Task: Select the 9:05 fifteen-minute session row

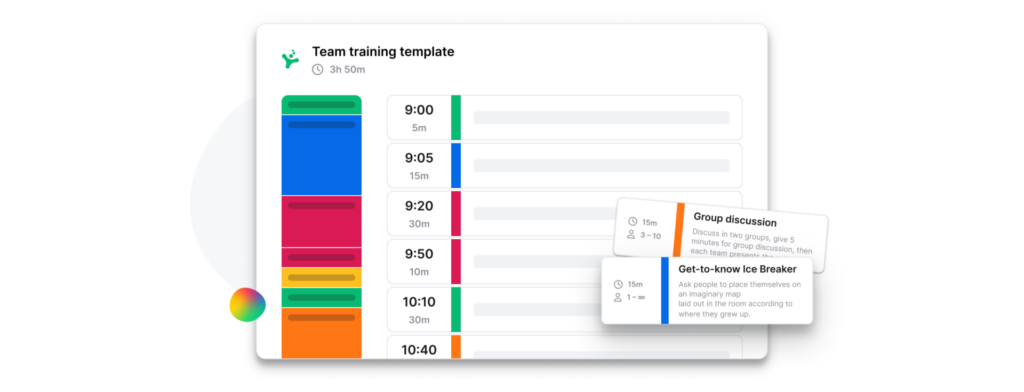Action: click(x=565, y=165)
